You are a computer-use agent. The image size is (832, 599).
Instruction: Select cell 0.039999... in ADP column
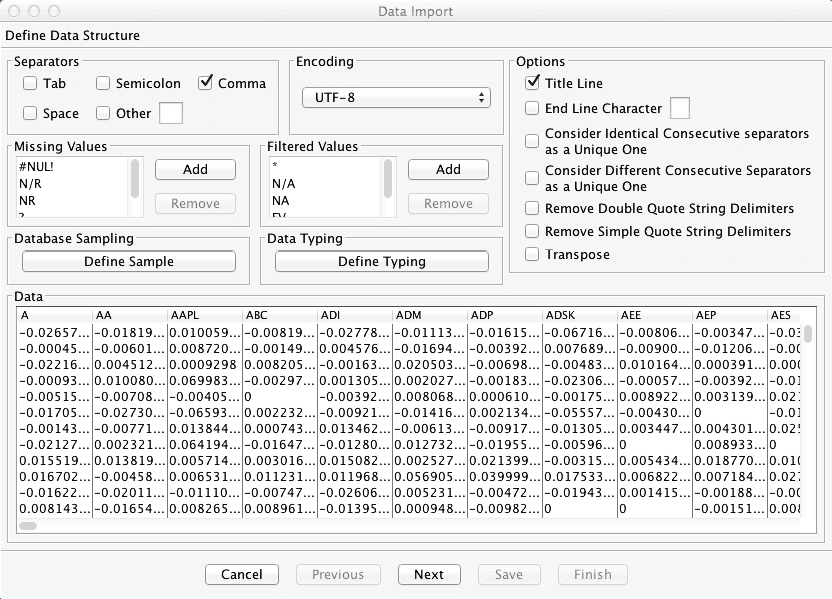coord(505,477)
